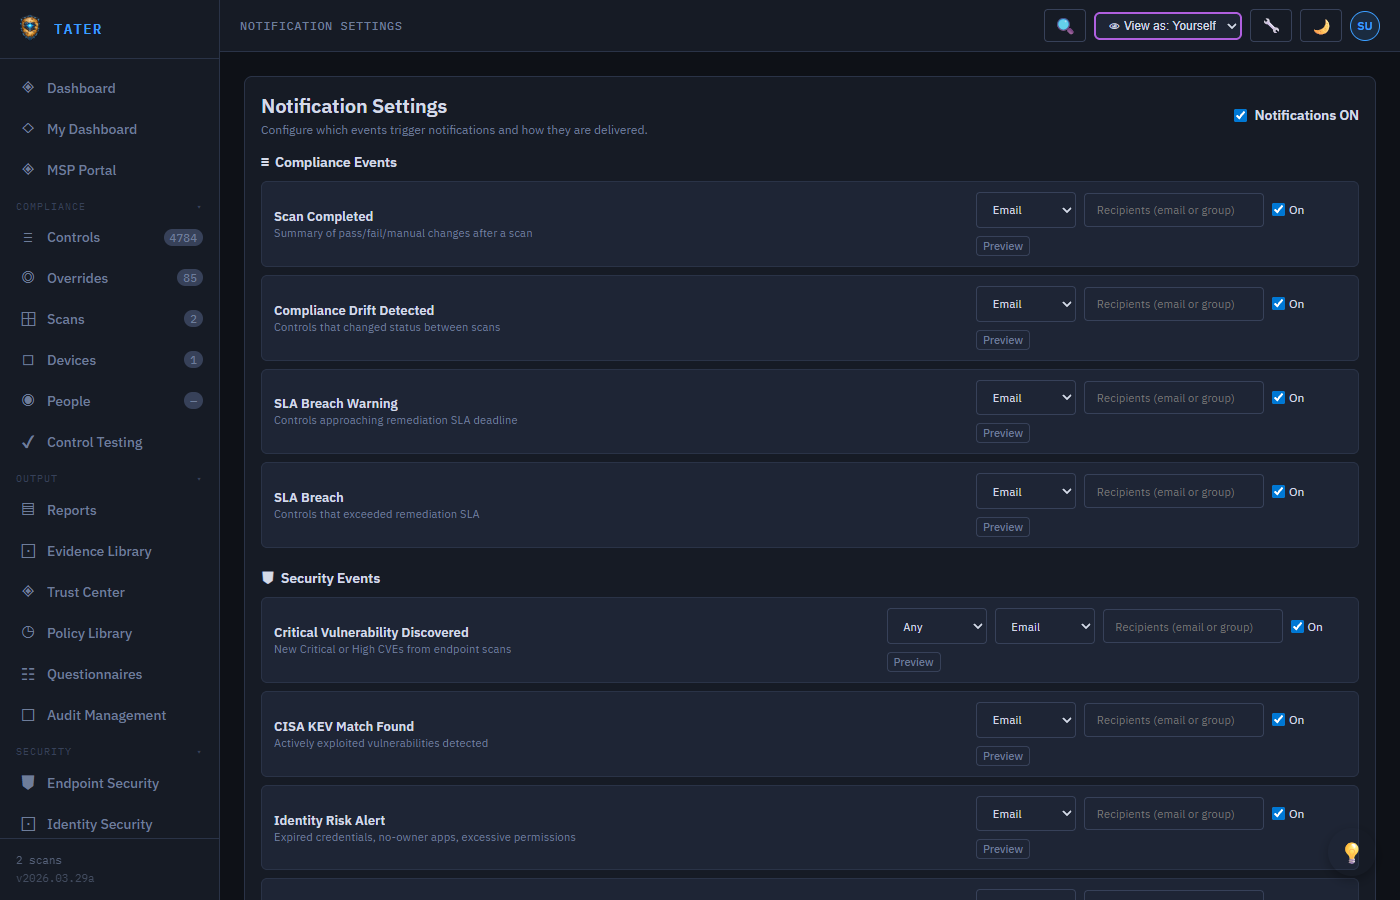Preview the CISA KEV Match notification

click(x=1003, y=756)
